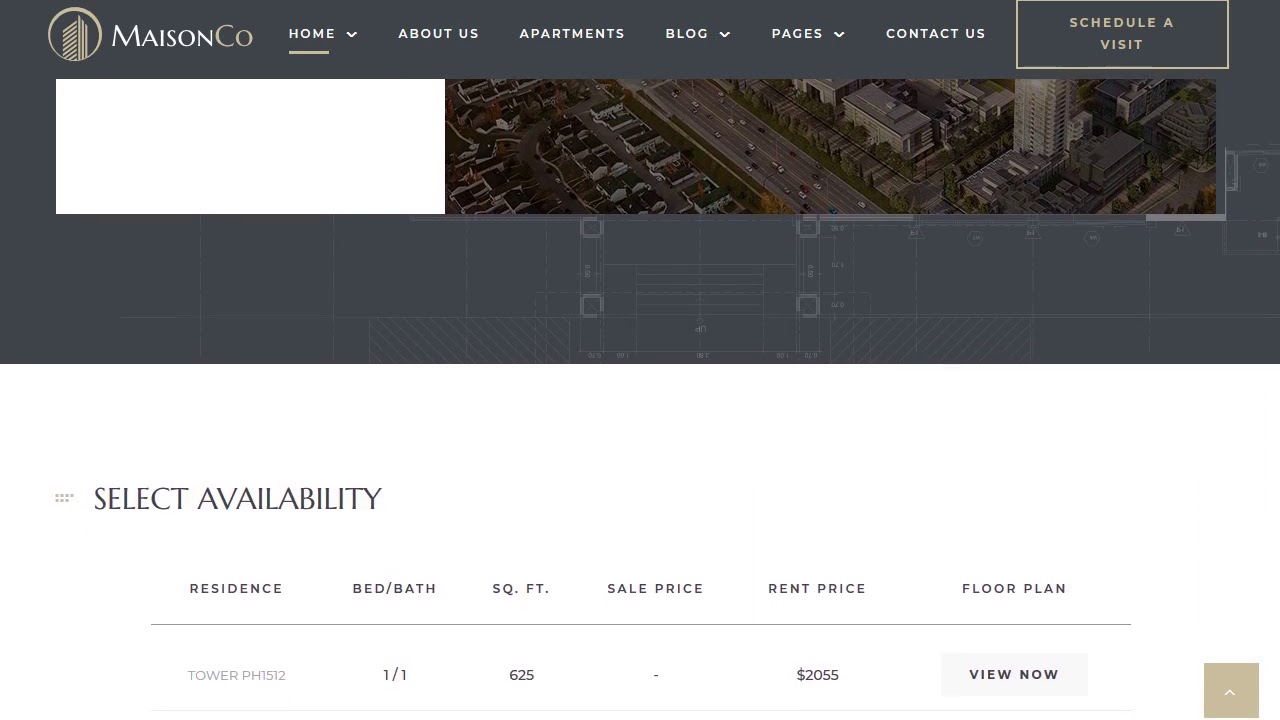Click the 625 square feet cell
Screen dimensions: 1280x720
point(521,675)
